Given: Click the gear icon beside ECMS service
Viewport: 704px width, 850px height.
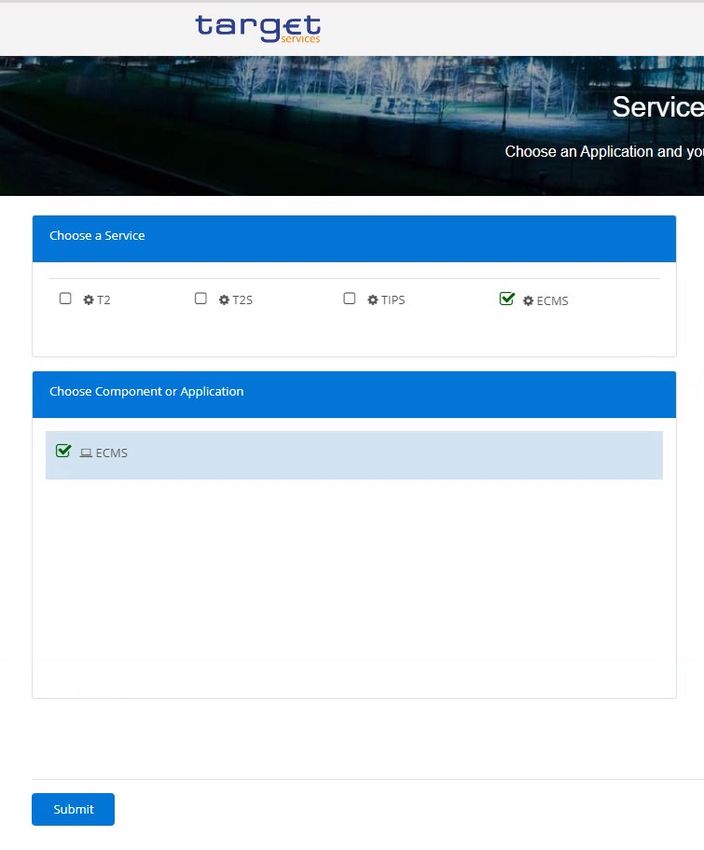Looking at the screenshot, I should pos(528,301).
